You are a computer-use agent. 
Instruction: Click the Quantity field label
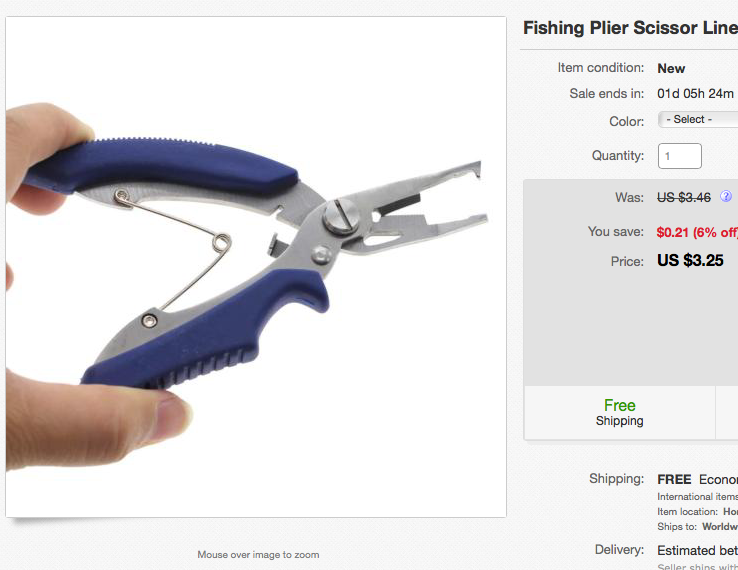click(618, 156)
